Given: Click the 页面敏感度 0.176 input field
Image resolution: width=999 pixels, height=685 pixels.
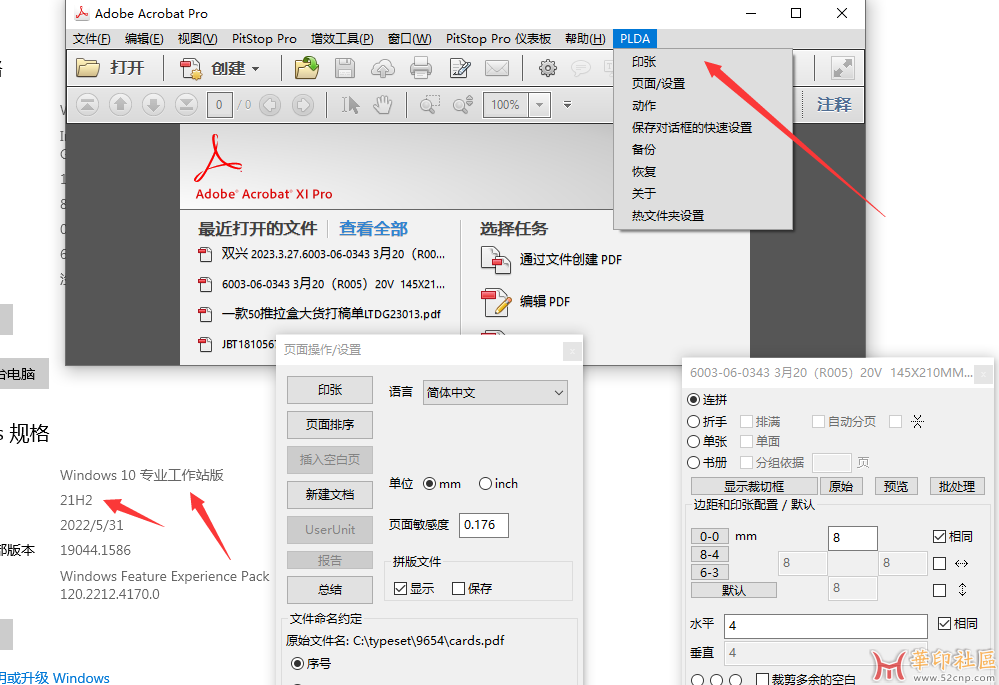Looking at the screenshot, I should (x=483, y=525).
